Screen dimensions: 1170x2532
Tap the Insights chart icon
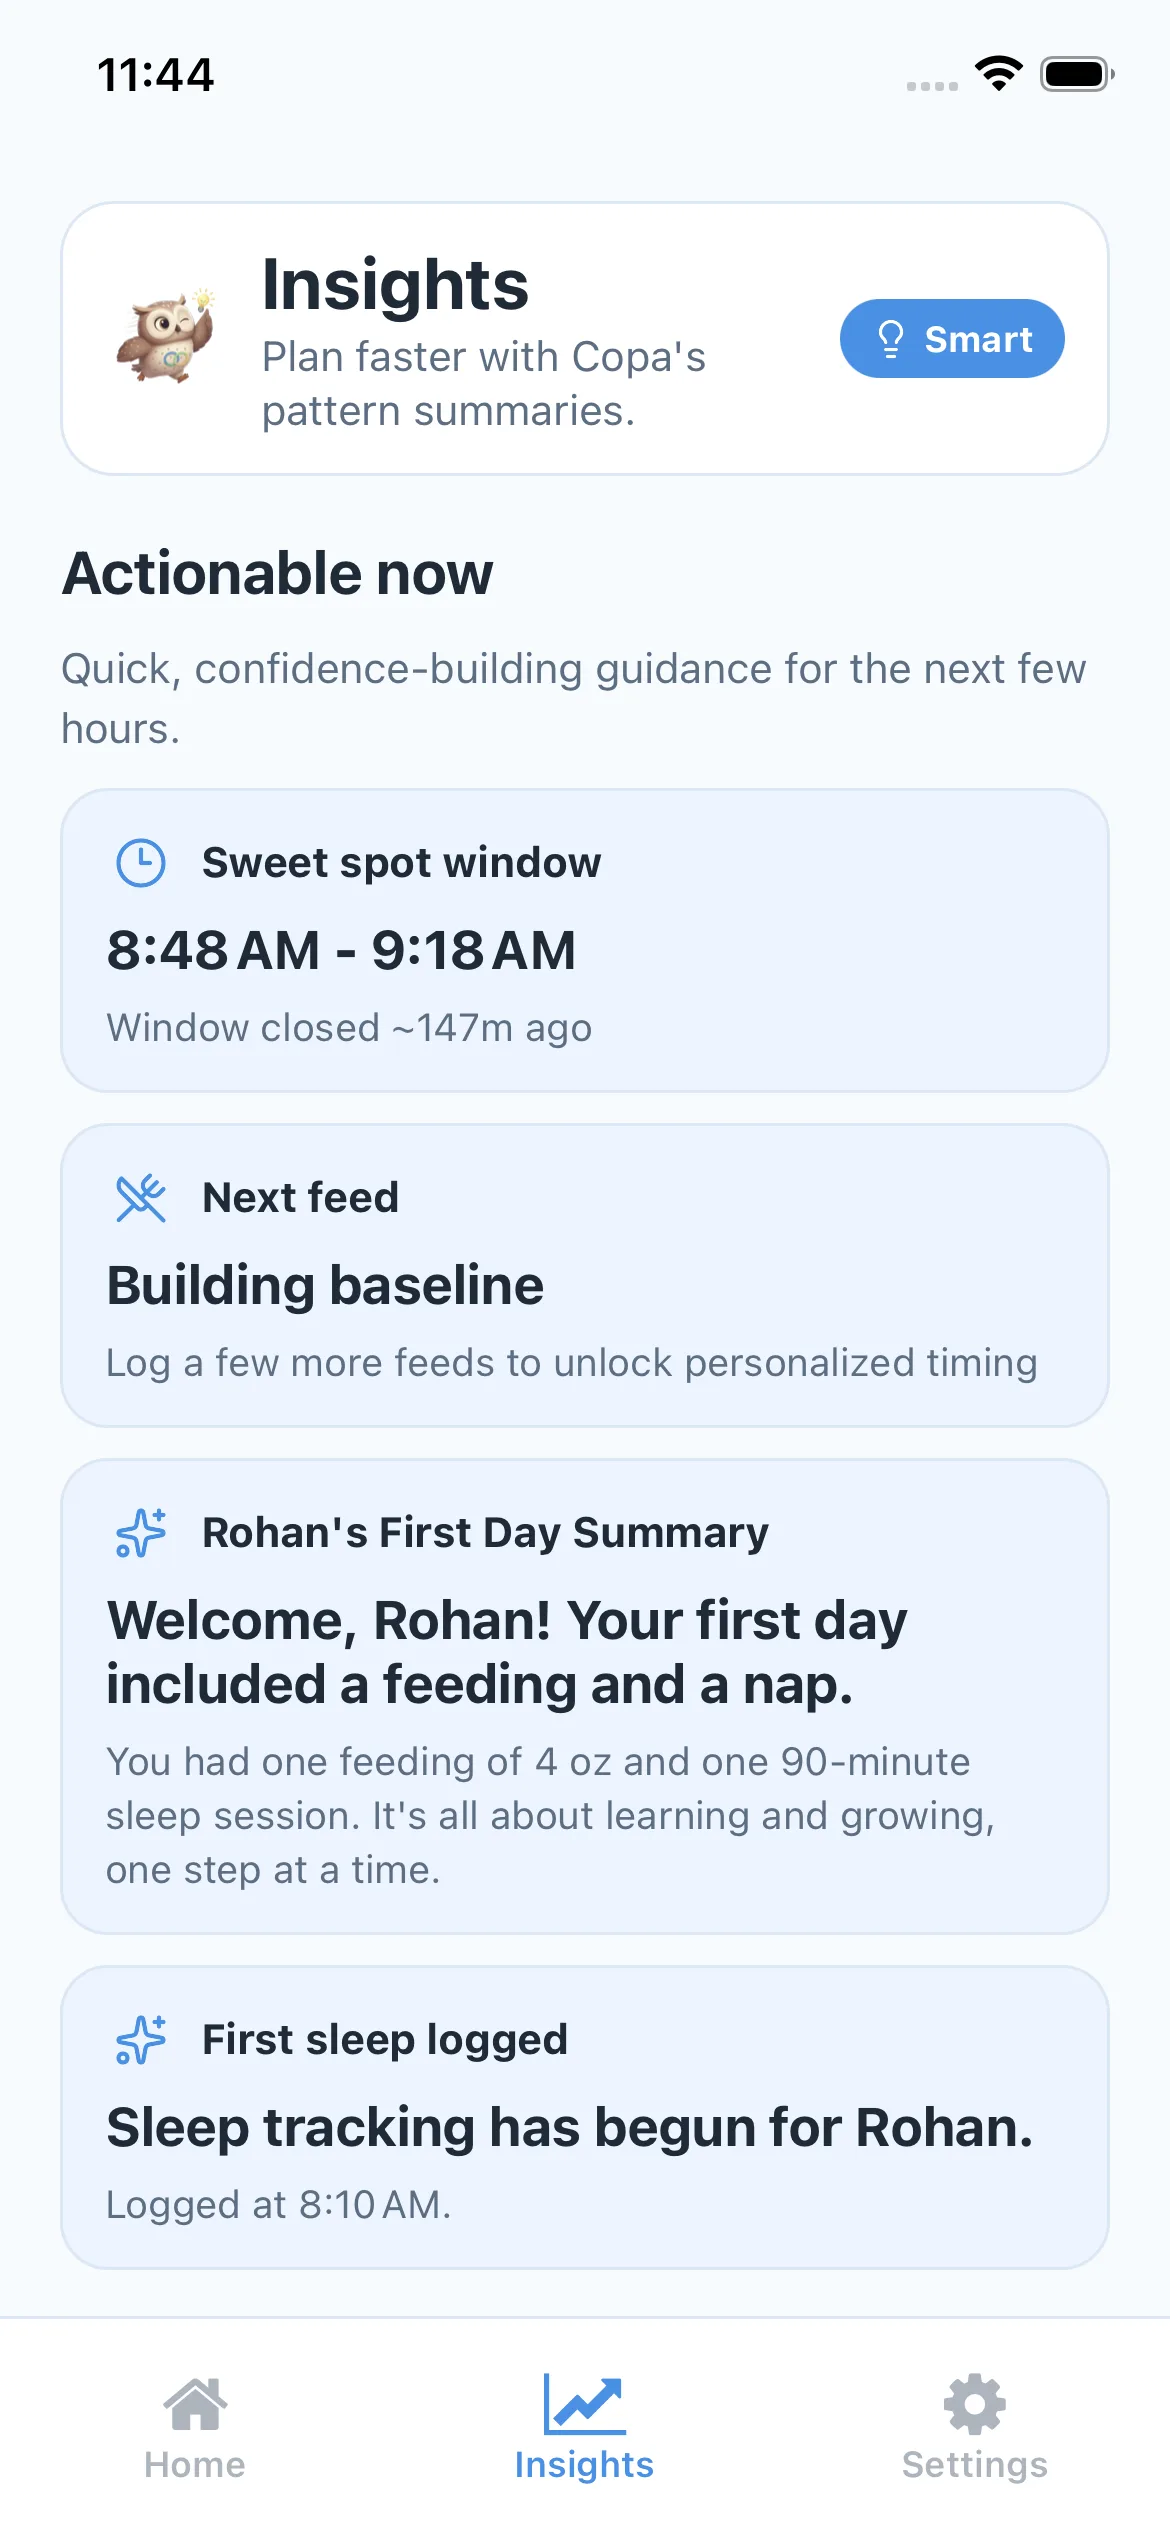click(x=585, y=2405)
